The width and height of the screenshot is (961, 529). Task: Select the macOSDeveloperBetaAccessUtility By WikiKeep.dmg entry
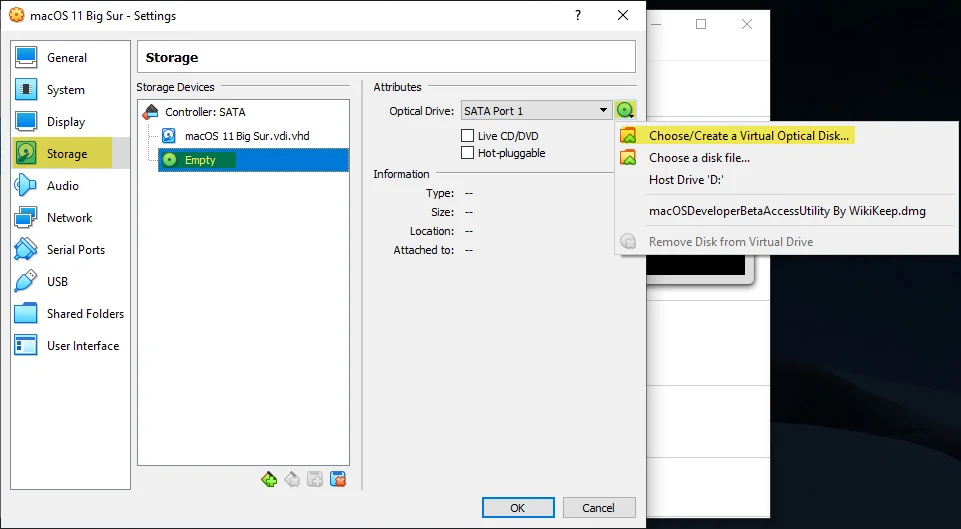pyautogui.click(x=786, y=211)
